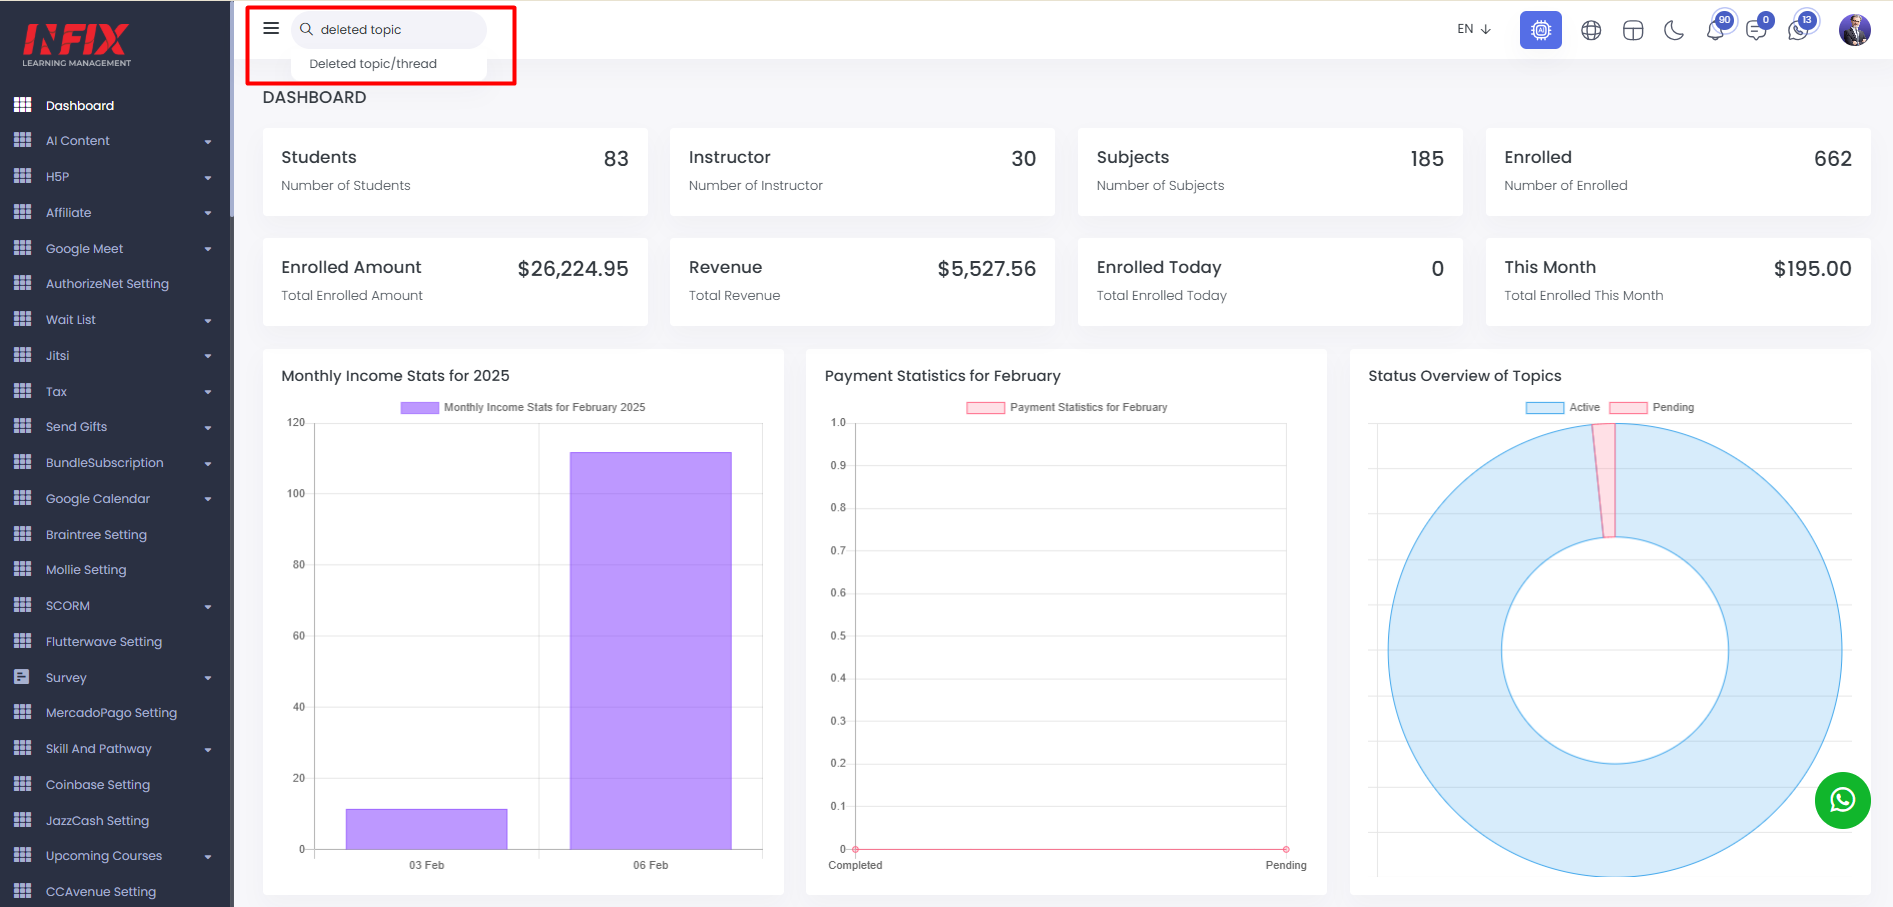Click the Jitsi sidebar icon
Screen dimensions: 1893x907
(23, 355)
